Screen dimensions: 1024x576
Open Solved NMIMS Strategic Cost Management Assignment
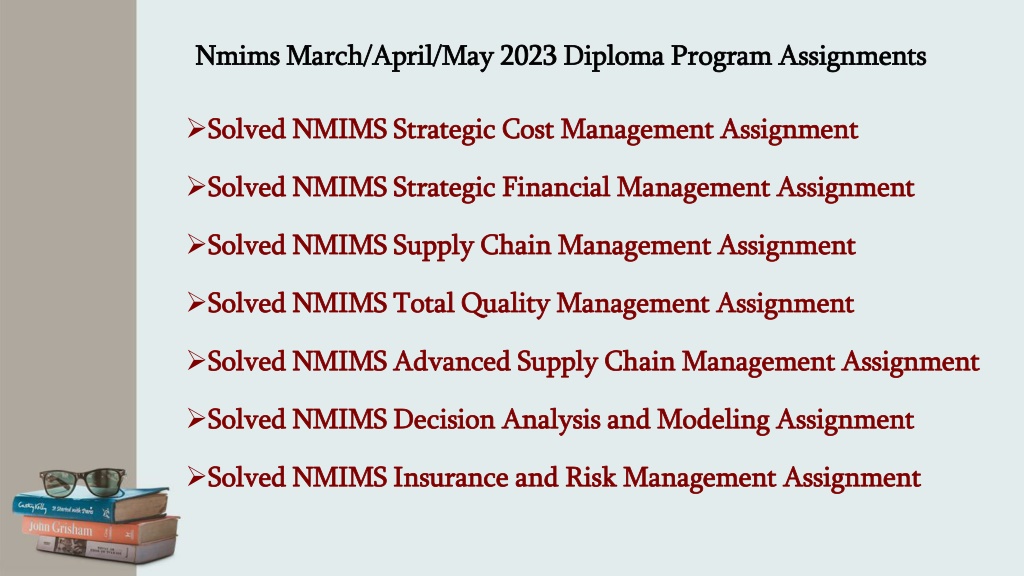(x=532, y=130)
